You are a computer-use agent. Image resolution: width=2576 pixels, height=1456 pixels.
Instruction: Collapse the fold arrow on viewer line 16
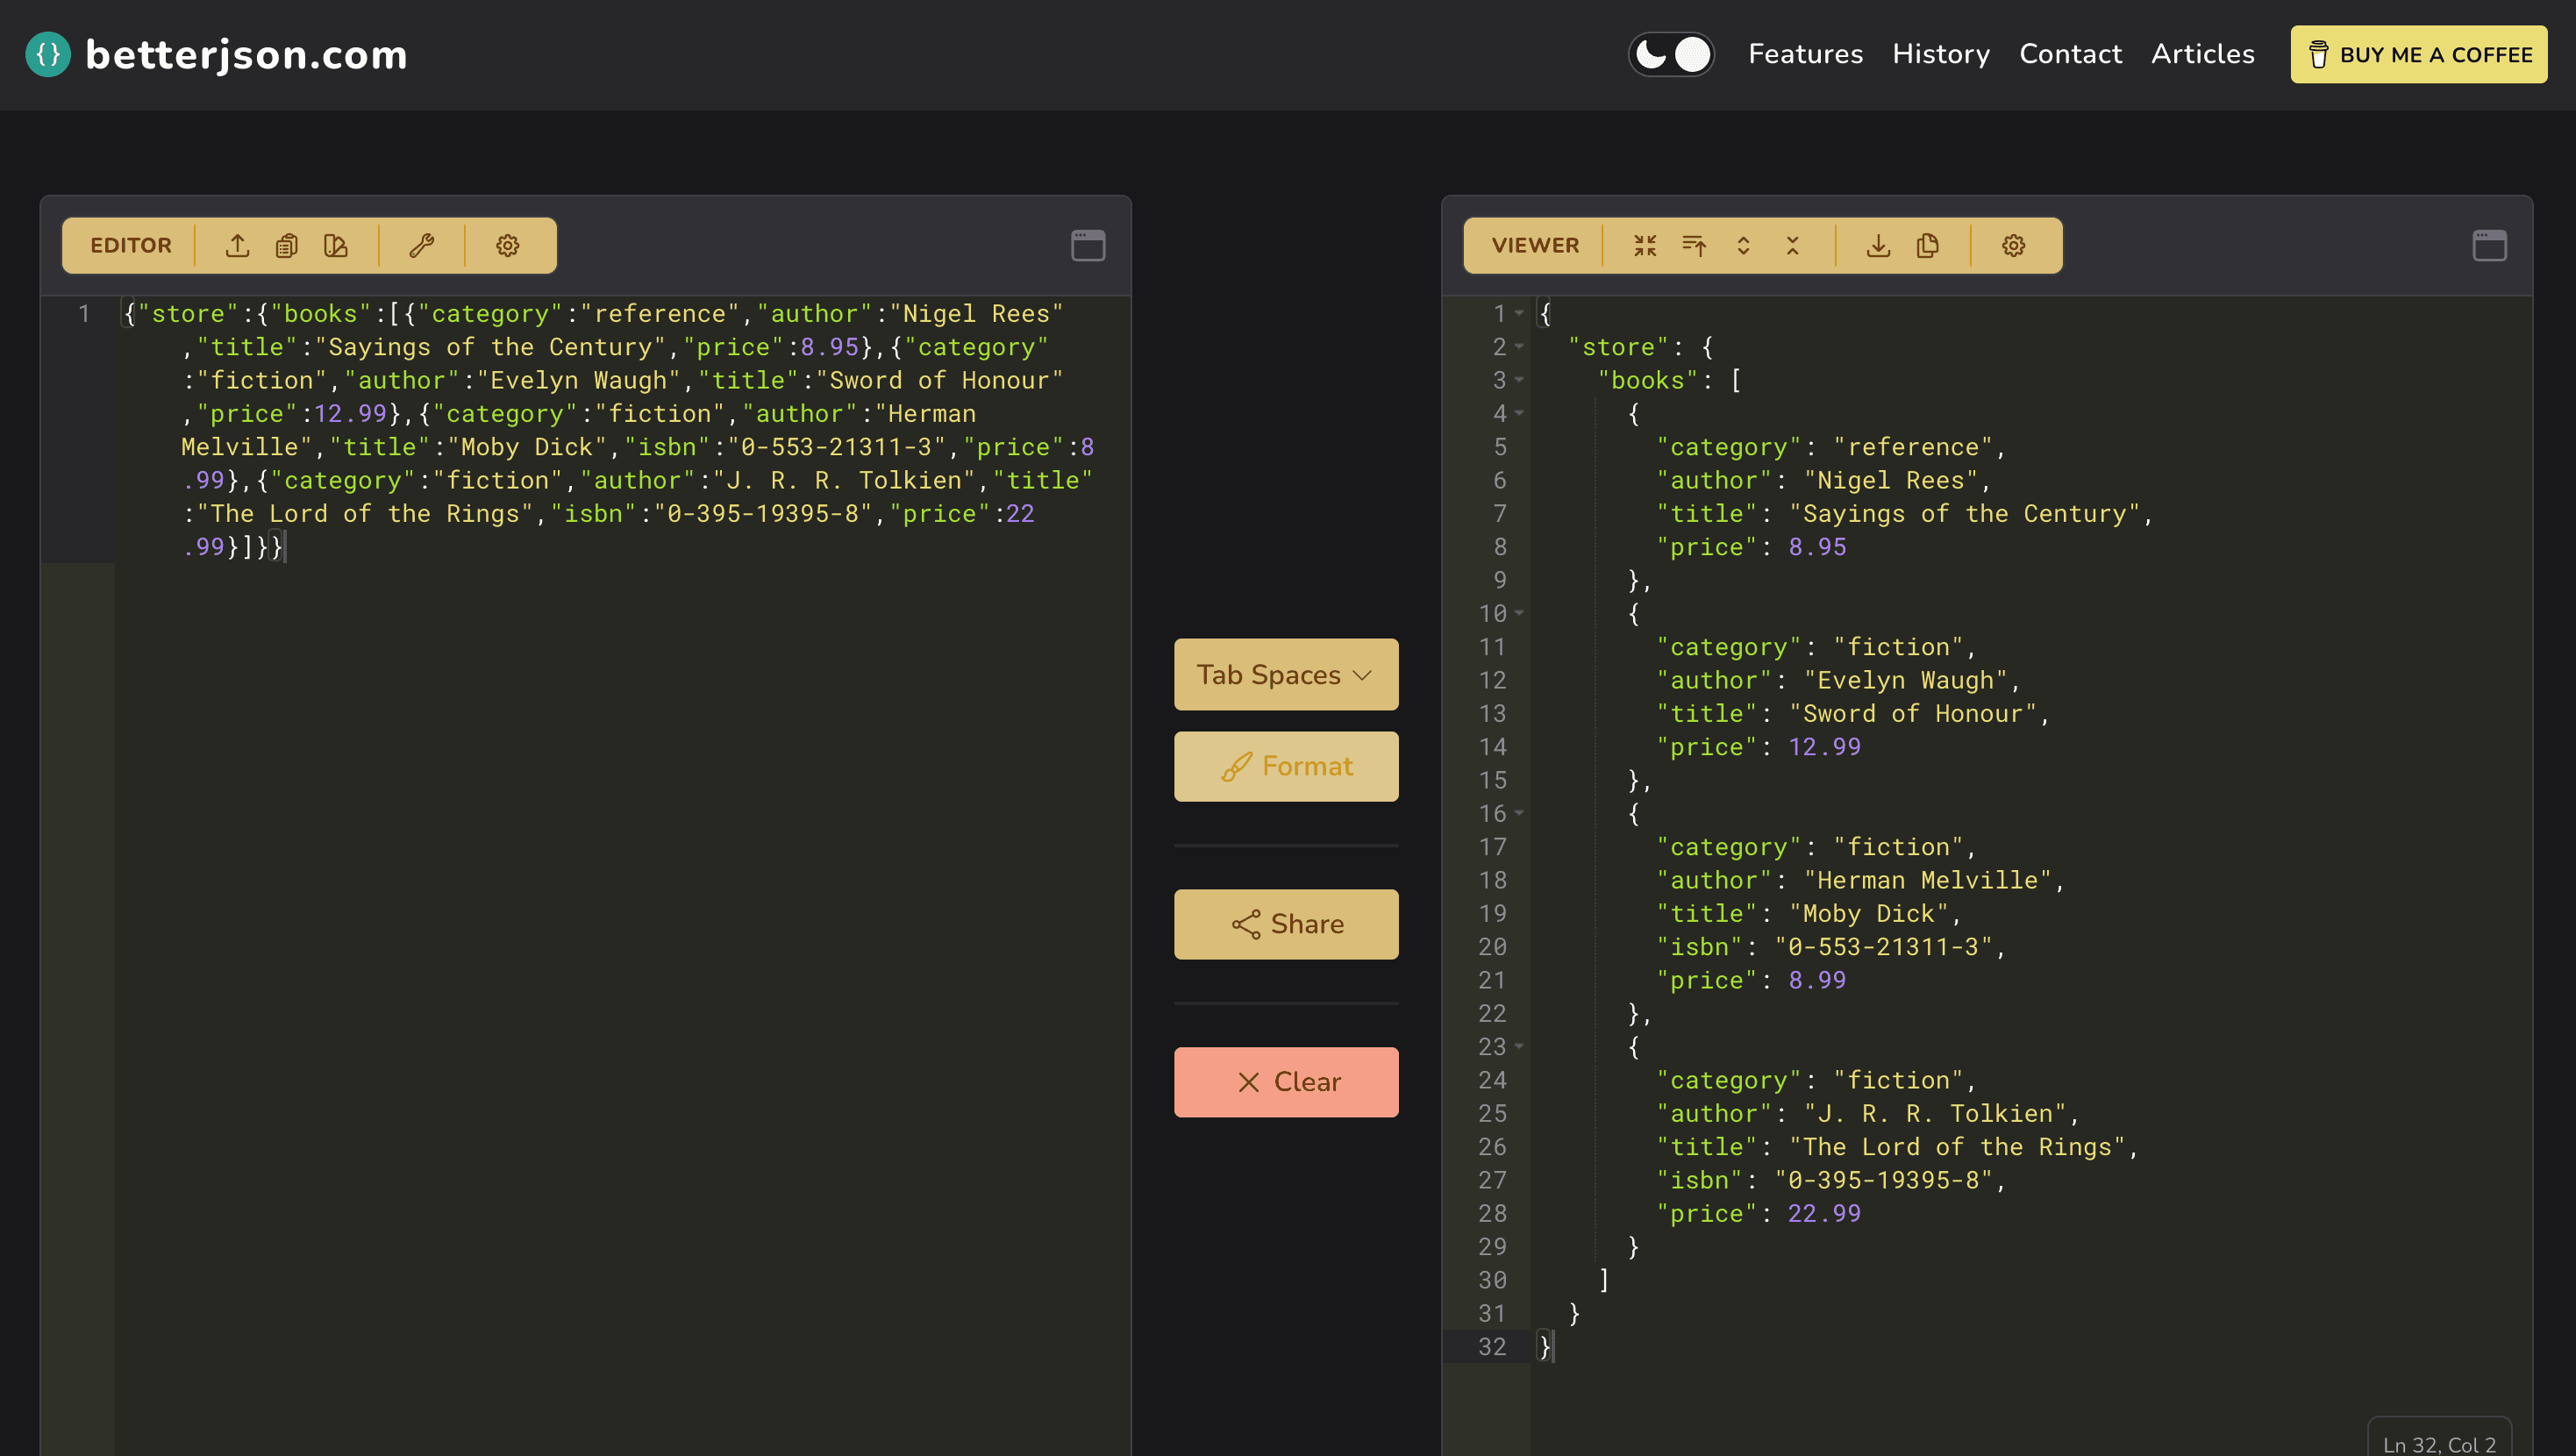click(1519, 814)
